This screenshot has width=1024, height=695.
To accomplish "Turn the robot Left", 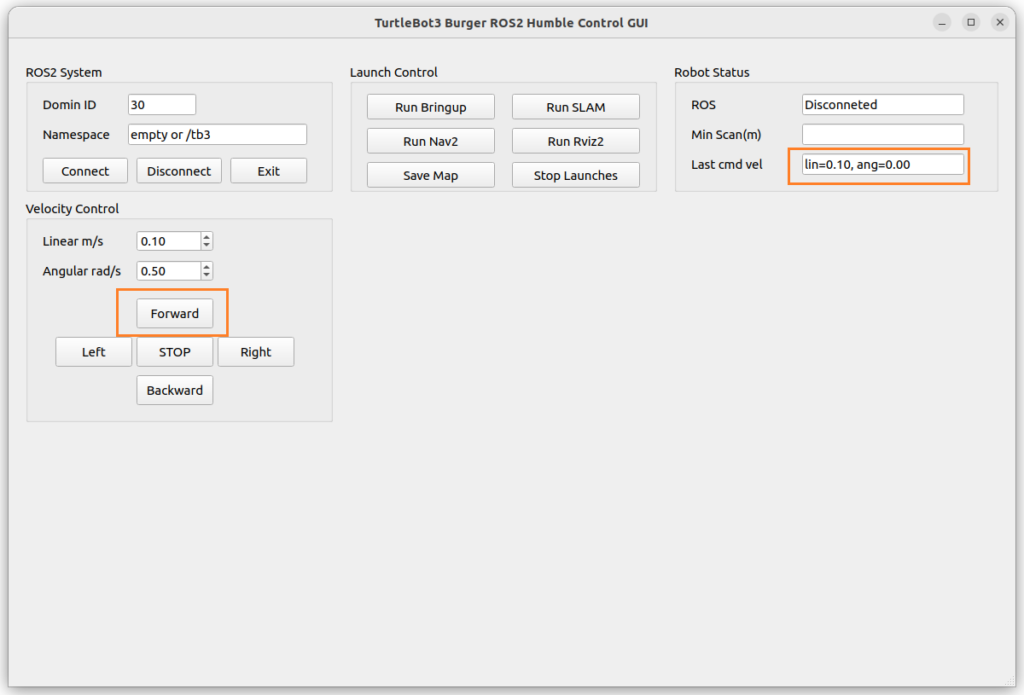I will pyautogui.click(x=93, y=352).
